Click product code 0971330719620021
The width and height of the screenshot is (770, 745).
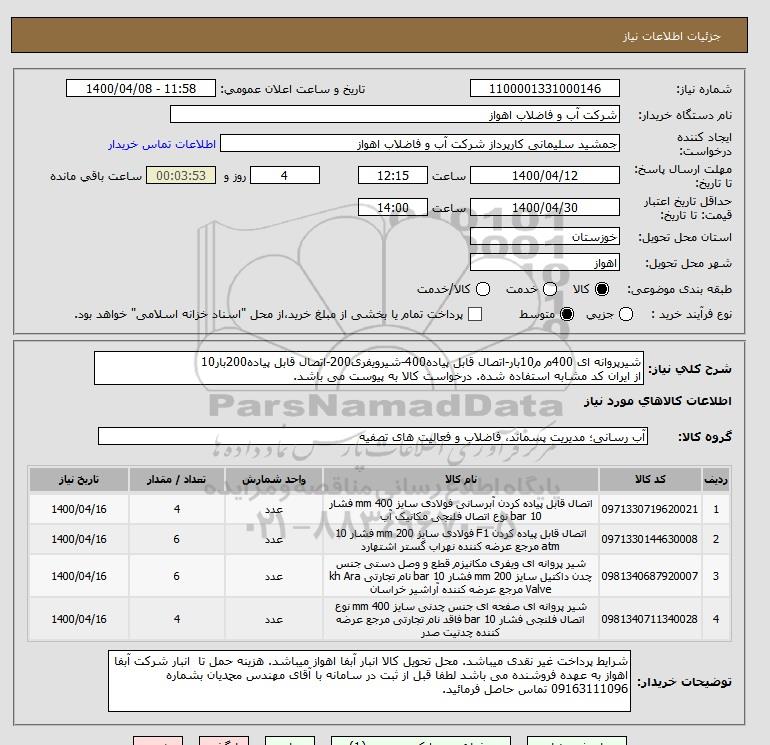pyautogui.click(x=650, y=509)
